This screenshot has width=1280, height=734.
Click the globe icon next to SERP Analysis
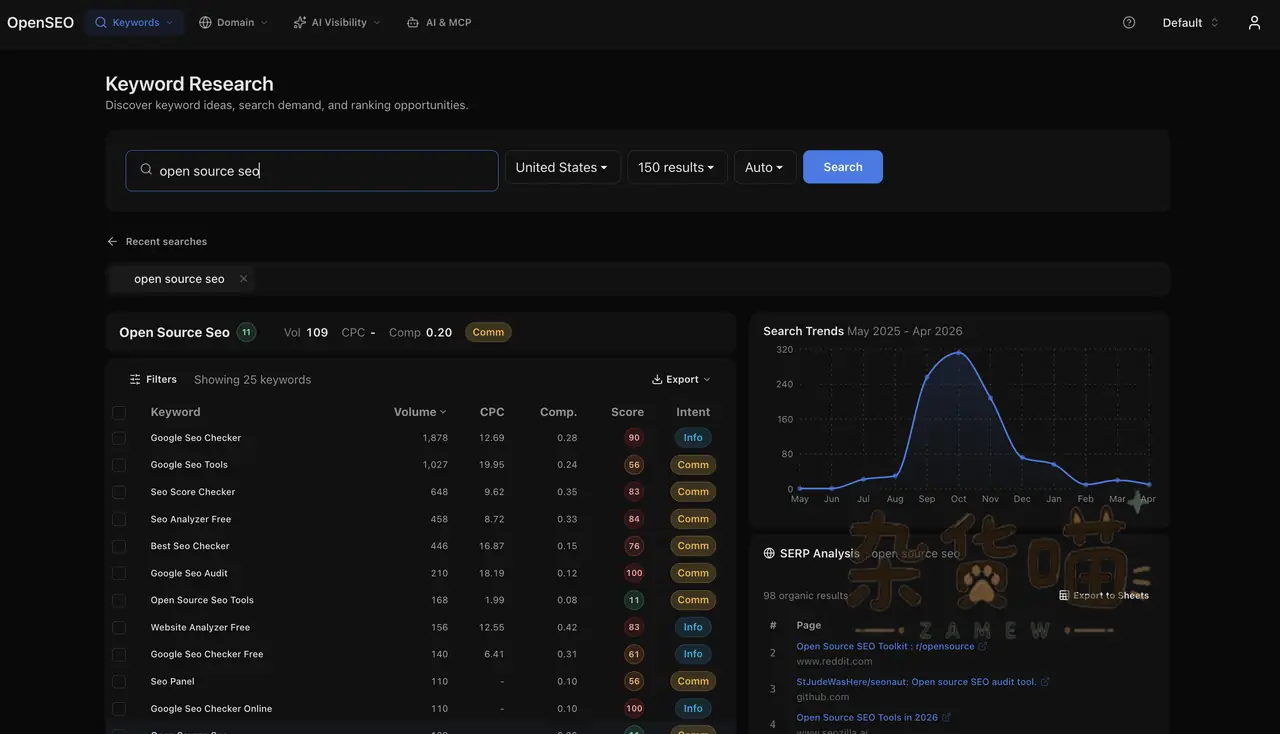click(769, 553)
